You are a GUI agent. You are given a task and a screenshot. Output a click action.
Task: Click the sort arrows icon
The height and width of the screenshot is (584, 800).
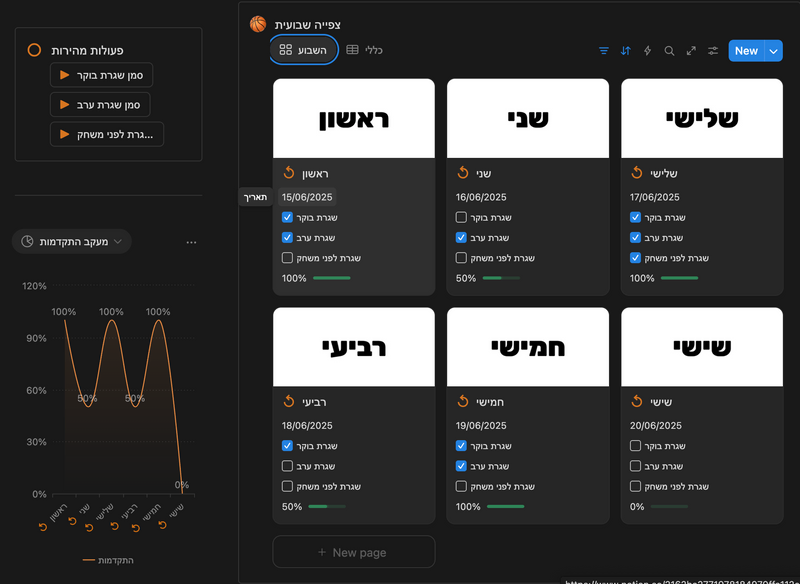(x=626, y=50)
